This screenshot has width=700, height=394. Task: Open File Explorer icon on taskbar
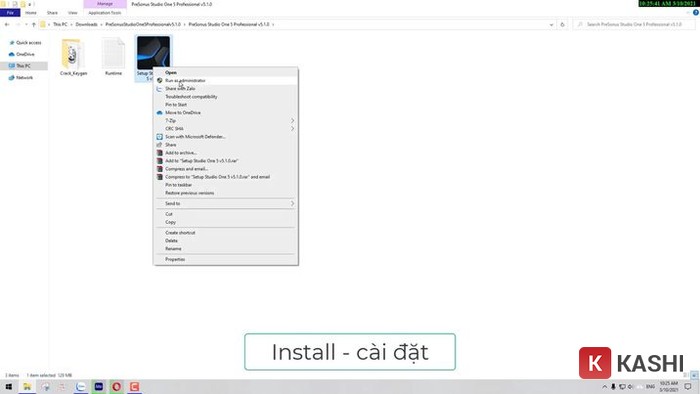(x=27, y=386)
